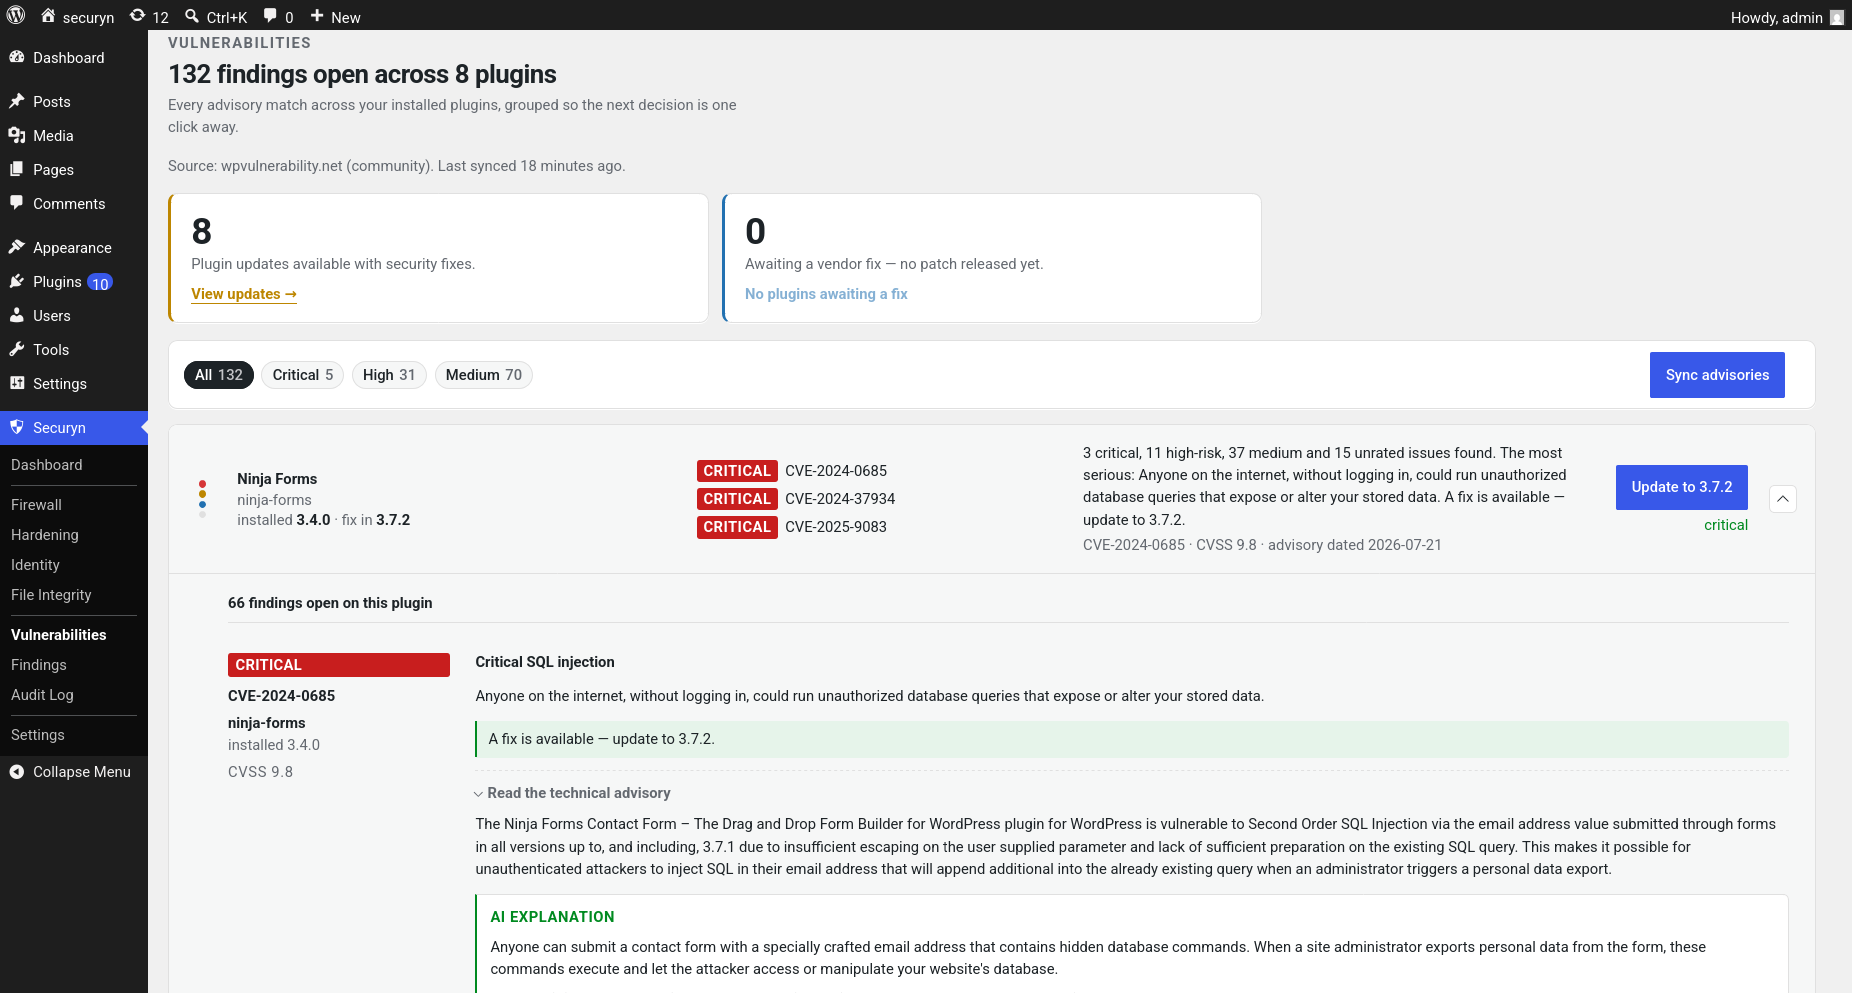Open the Ctrl+K search icon
The image size is (1852, 994).
[x=192, y=16]
